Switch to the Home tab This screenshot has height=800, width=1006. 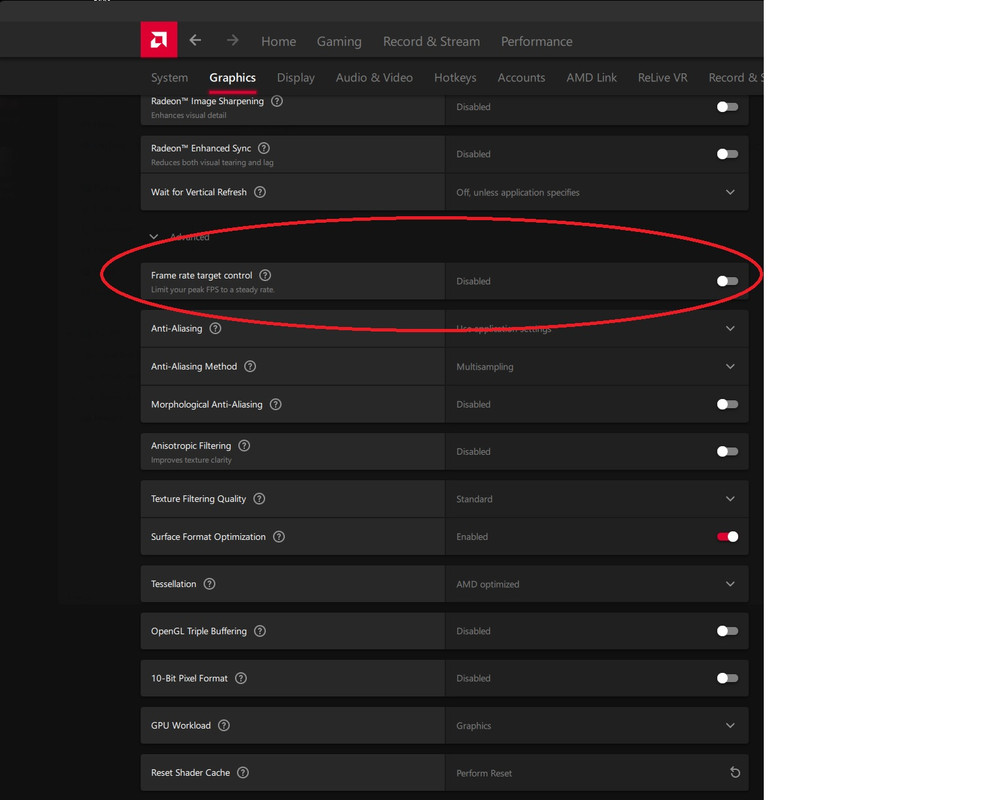click(x=278, y=41)
